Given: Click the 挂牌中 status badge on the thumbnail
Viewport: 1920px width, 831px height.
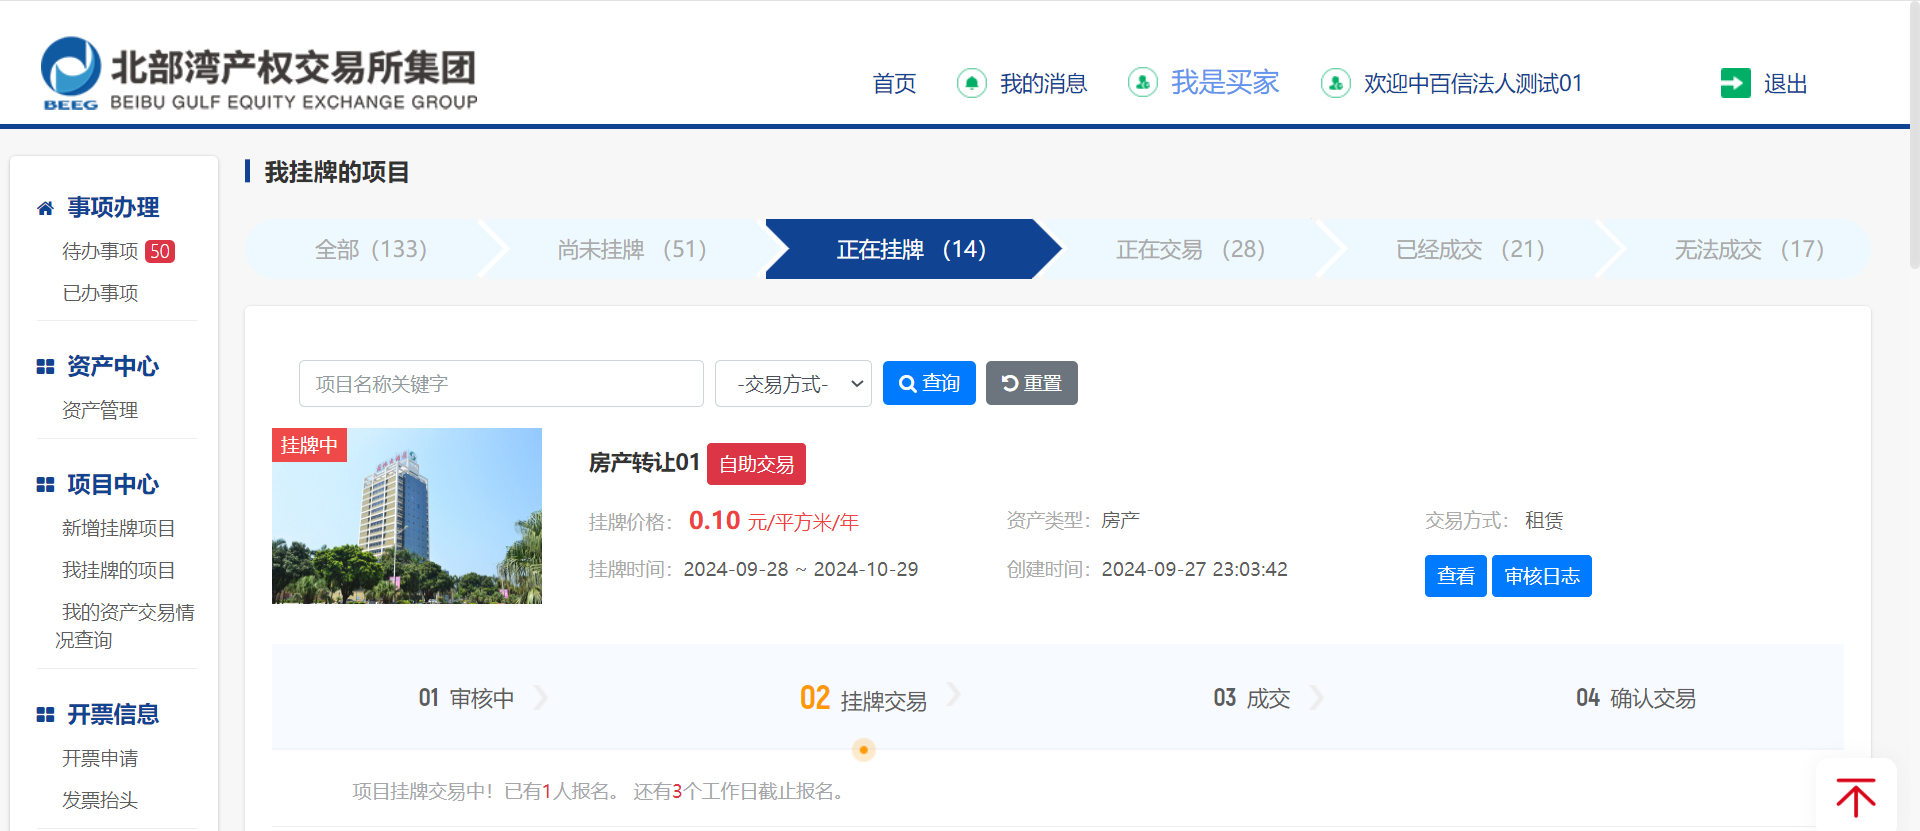Looking at the screenshot, I should click(x=309, y=445).
